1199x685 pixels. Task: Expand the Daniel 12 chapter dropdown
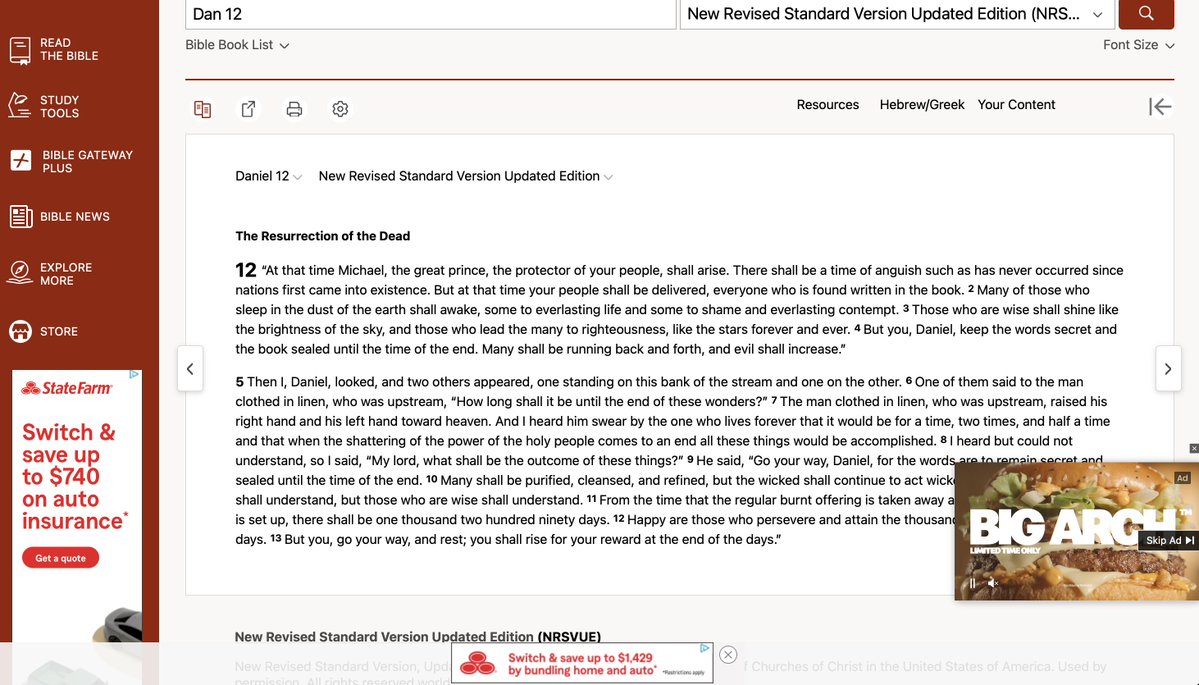[268, 176]
